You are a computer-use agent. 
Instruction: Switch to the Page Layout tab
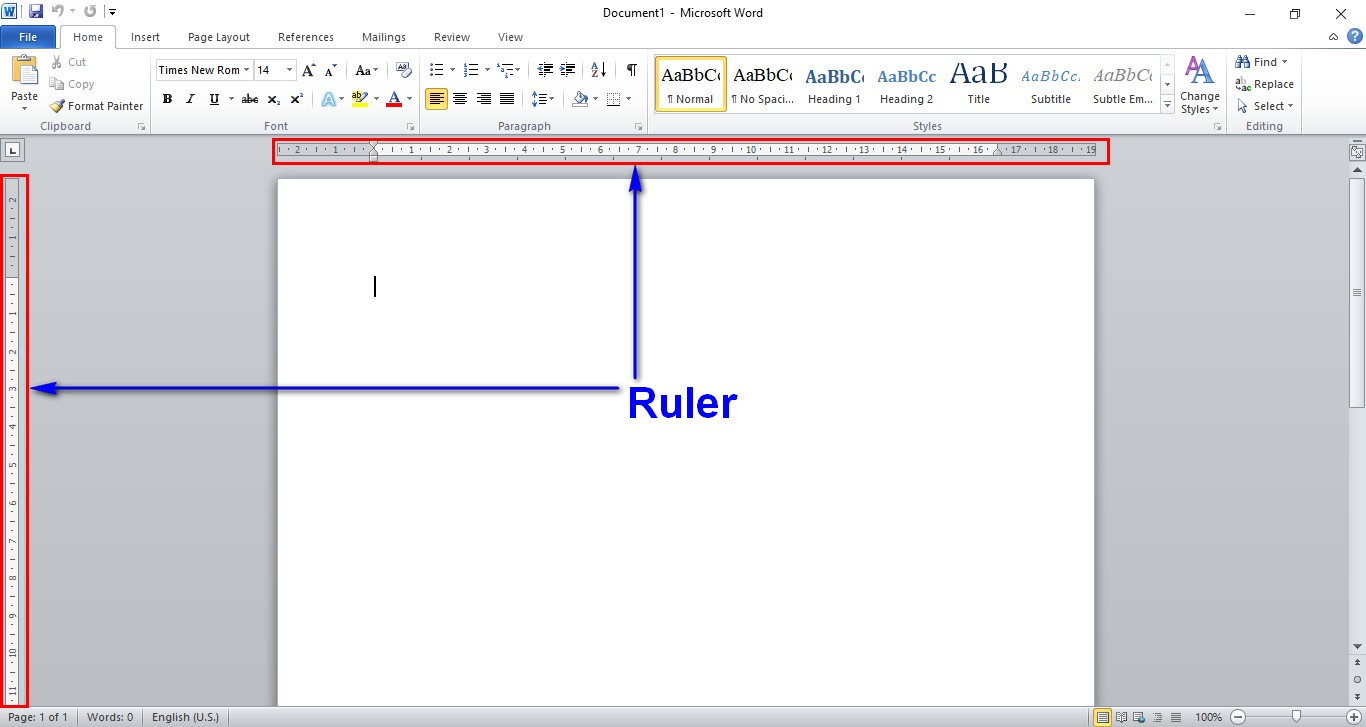pyautogui.click(x=219, y=37)
